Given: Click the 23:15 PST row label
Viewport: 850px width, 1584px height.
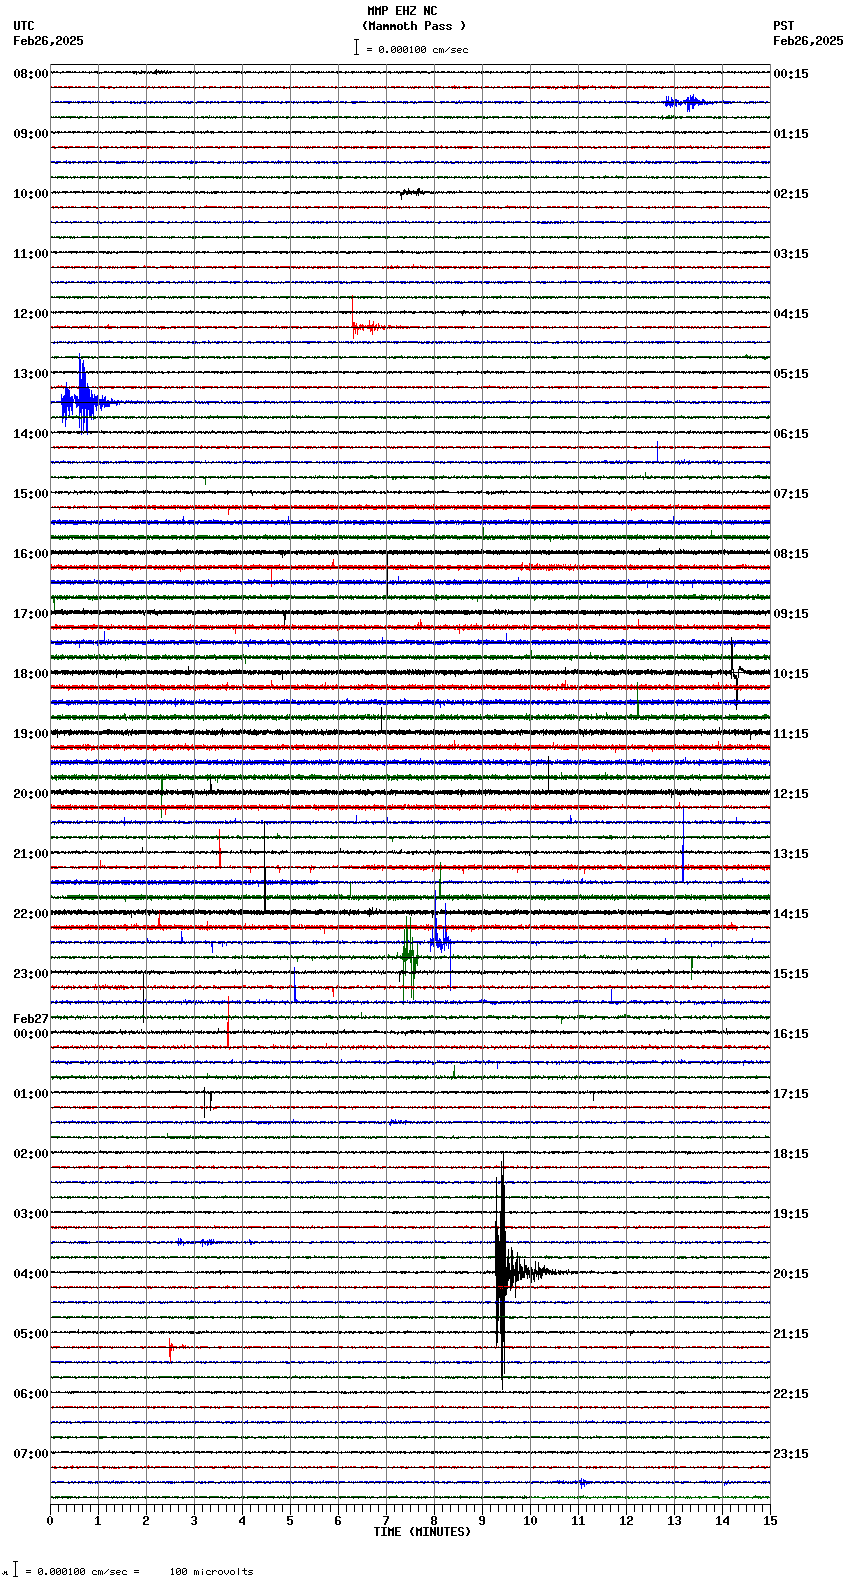Looking at the screenshot, I should coord(791,1454).
